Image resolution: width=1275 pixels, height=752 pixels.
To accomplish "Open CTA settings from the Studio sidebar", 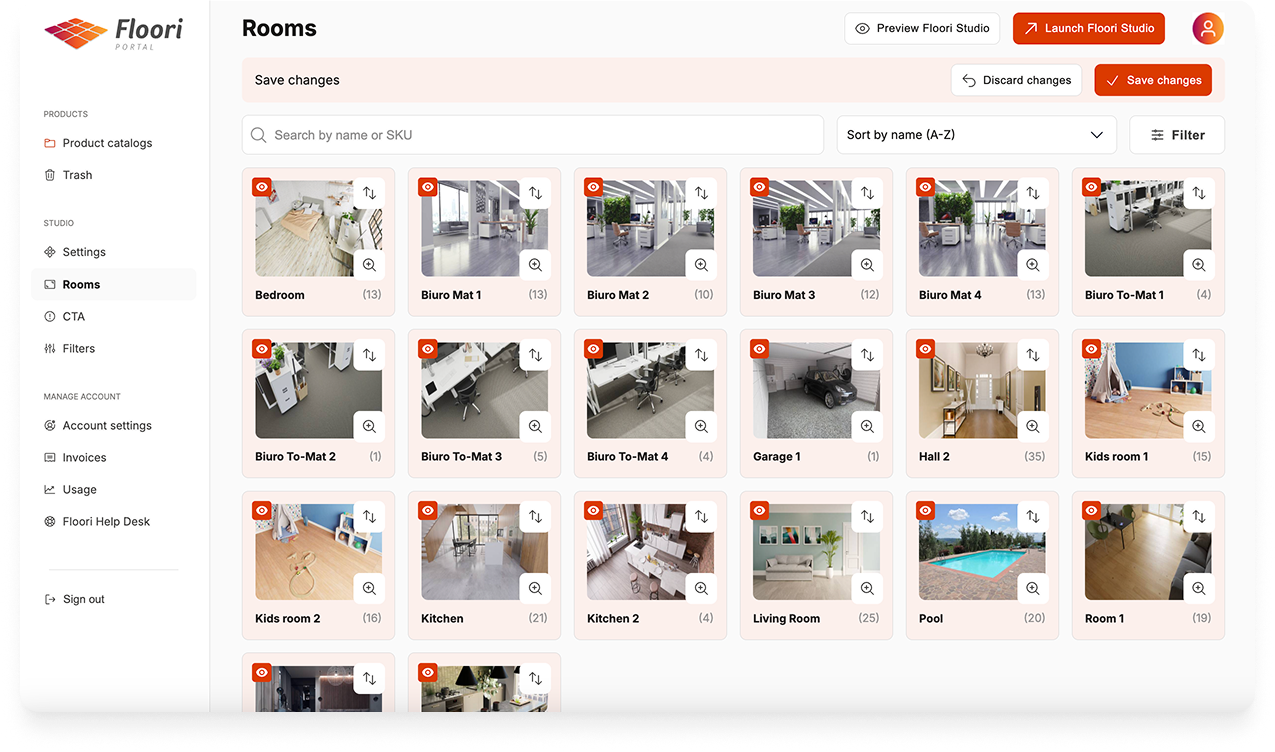I will [73, 316].
